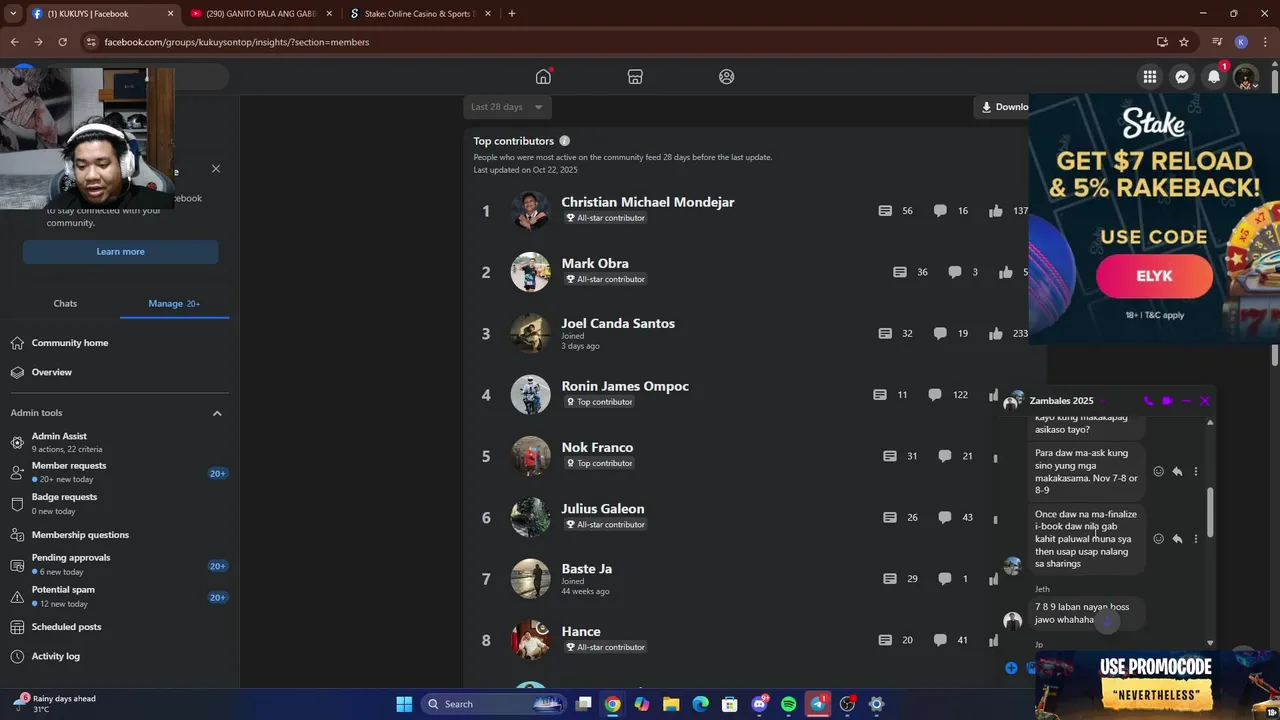Screen dimensions: 1280x720
Task: Open Mark Obra's profile link
Action: pos(595,264)
